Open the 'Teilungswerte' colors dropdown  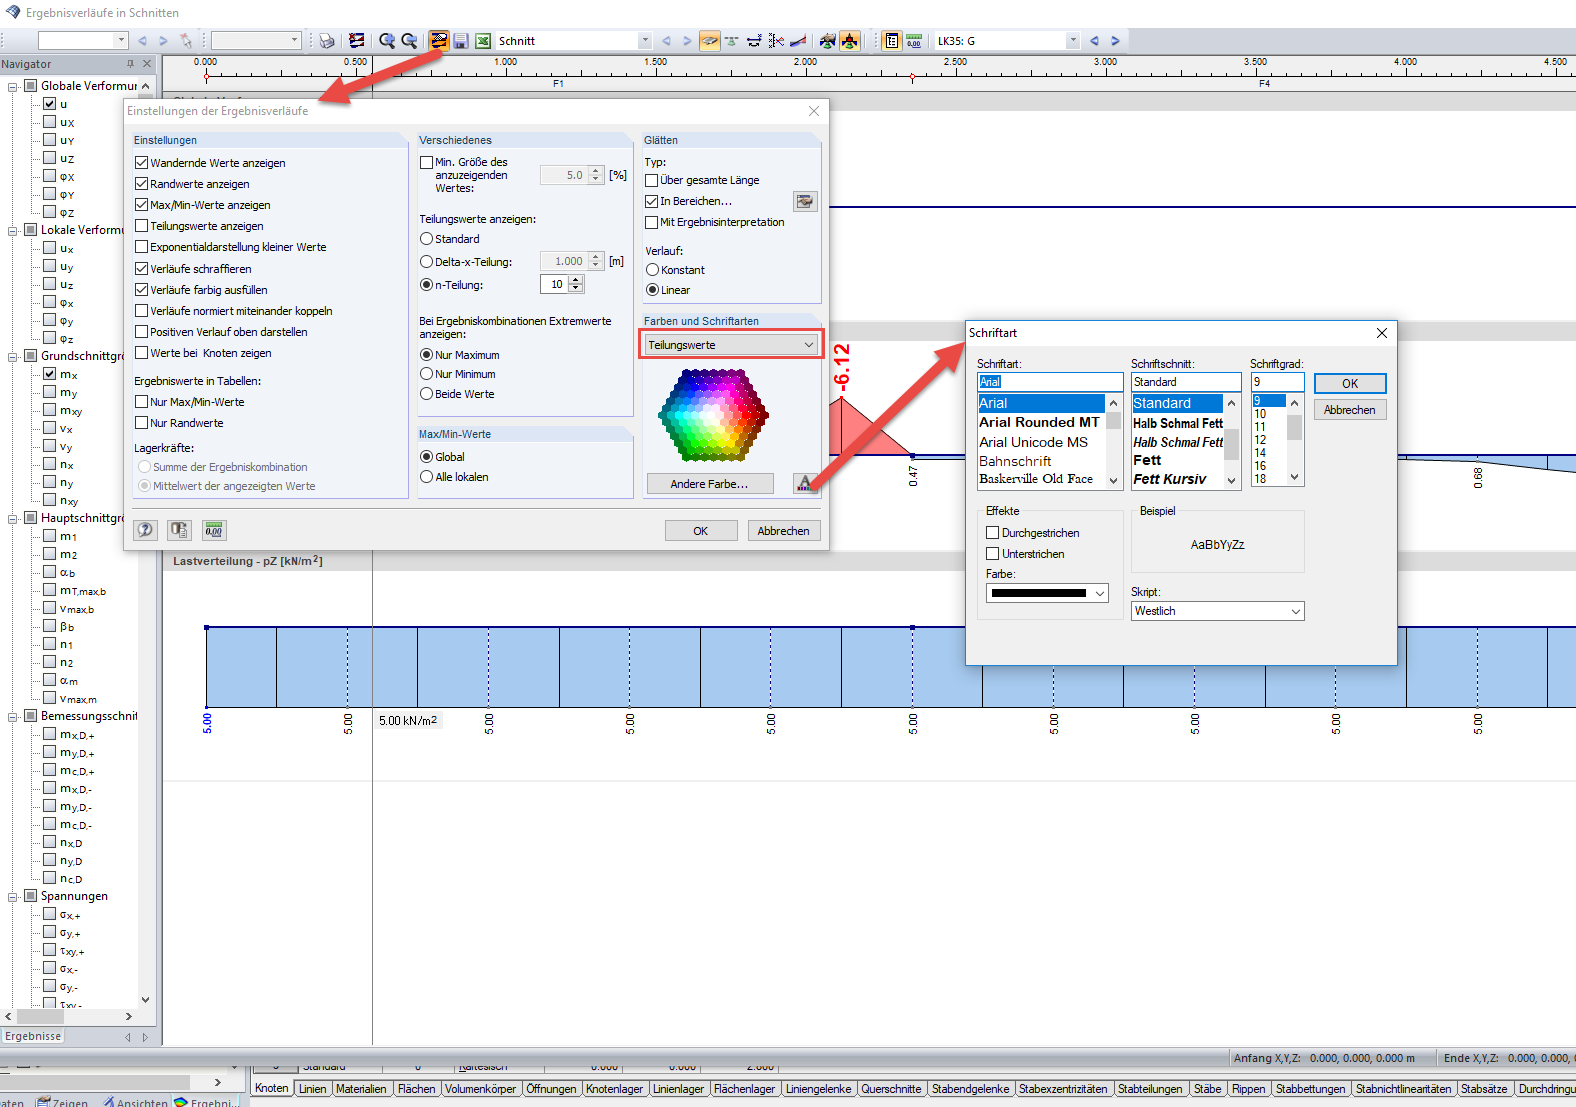(731, 345)
